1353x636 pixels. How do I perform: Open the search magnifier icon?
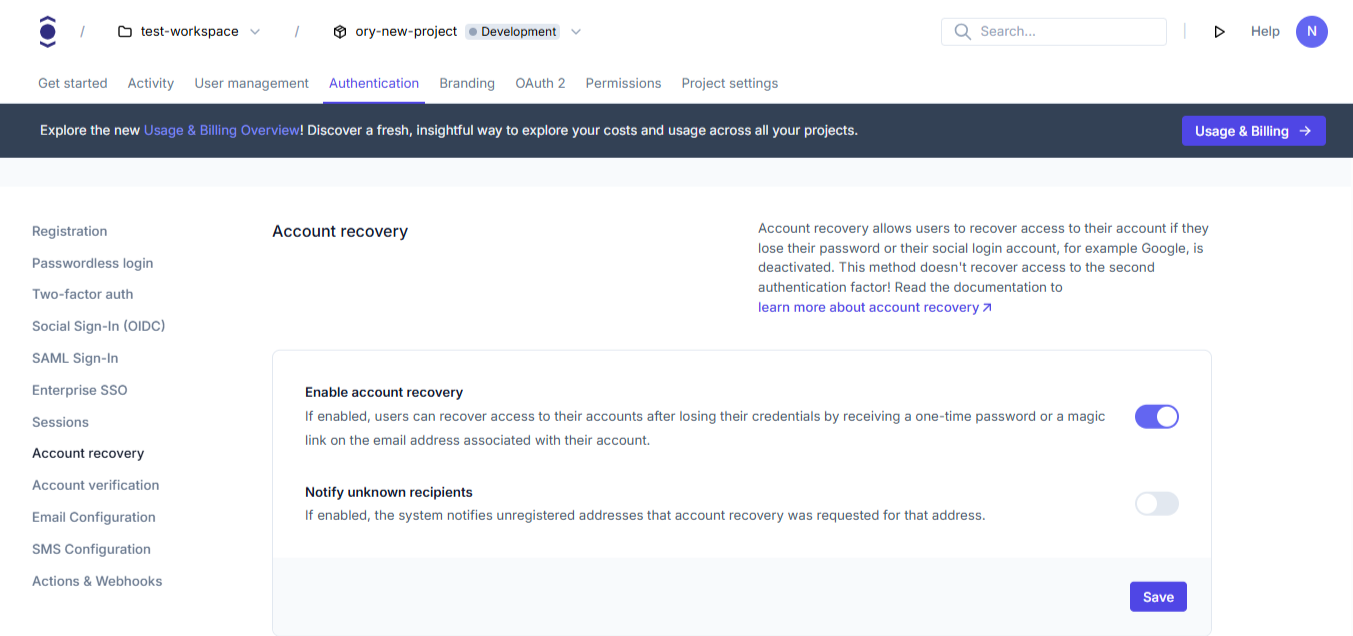(x=961, y=31)
